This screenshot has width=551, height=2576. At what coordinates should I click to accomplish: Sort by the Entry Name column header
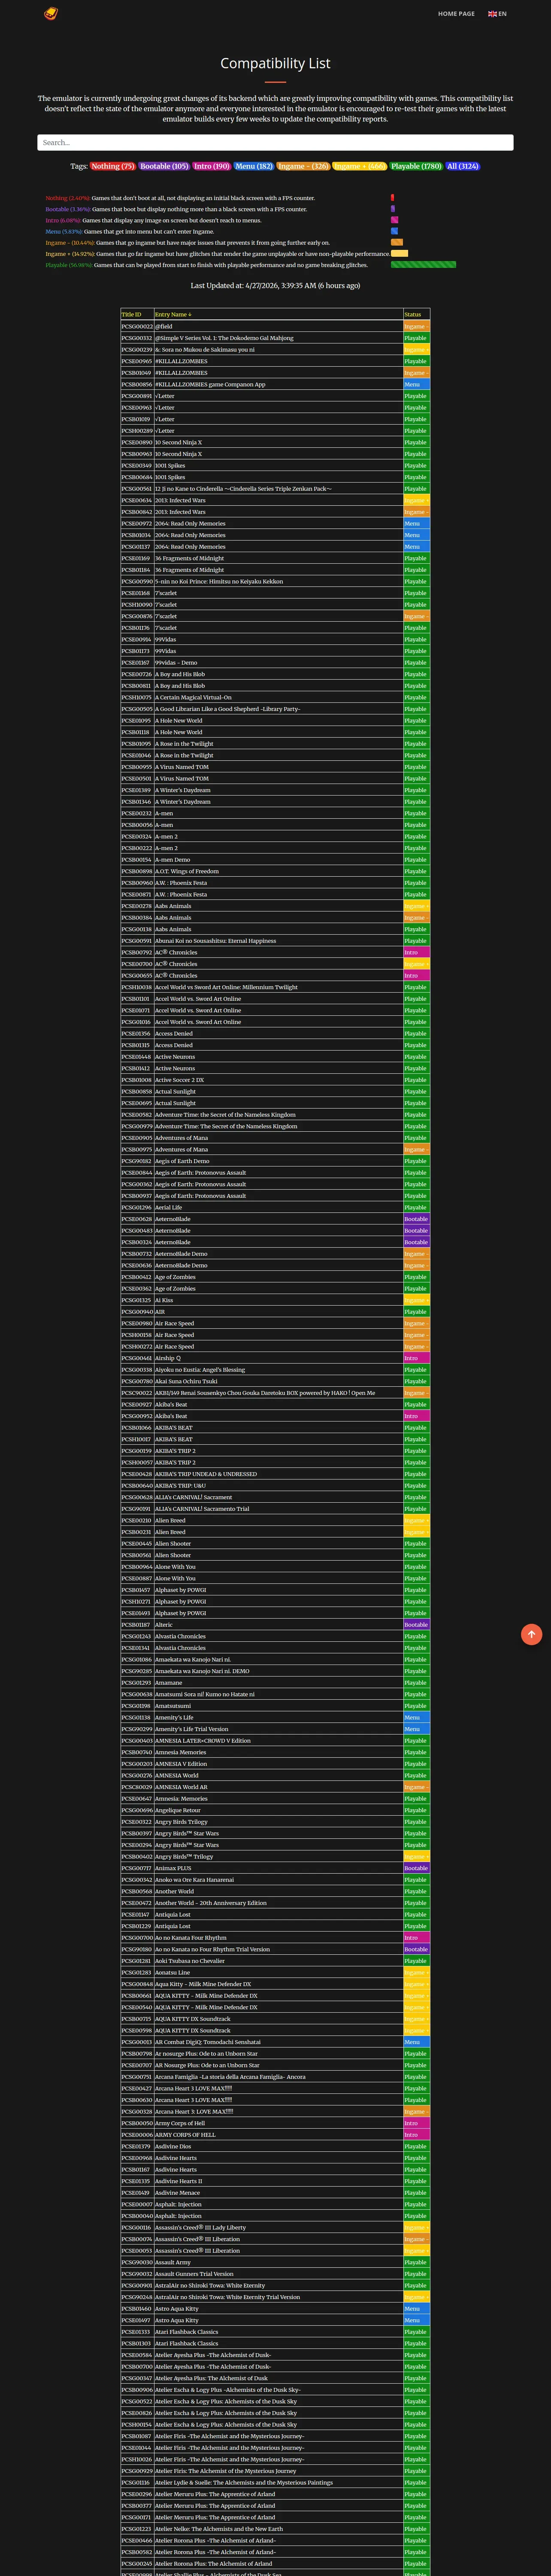point(173,314)
